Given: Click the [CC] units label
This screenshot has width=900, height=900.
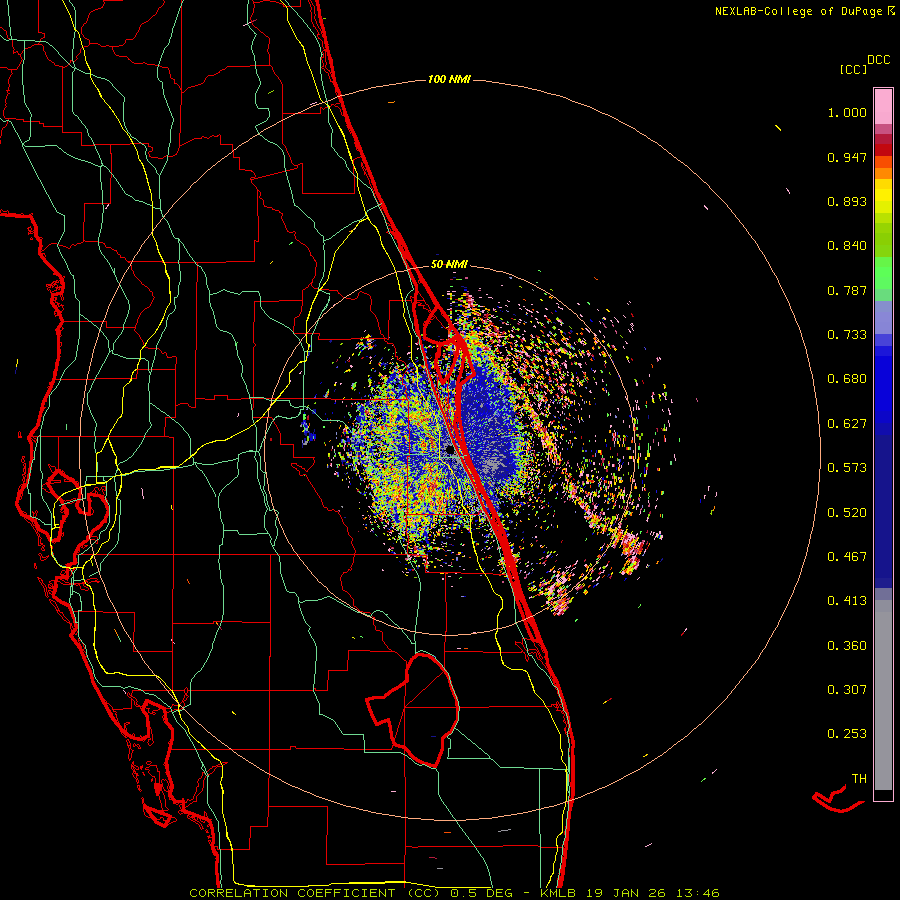Looking at the screenshot, I should pyautogui.click(x=854, y=69).
